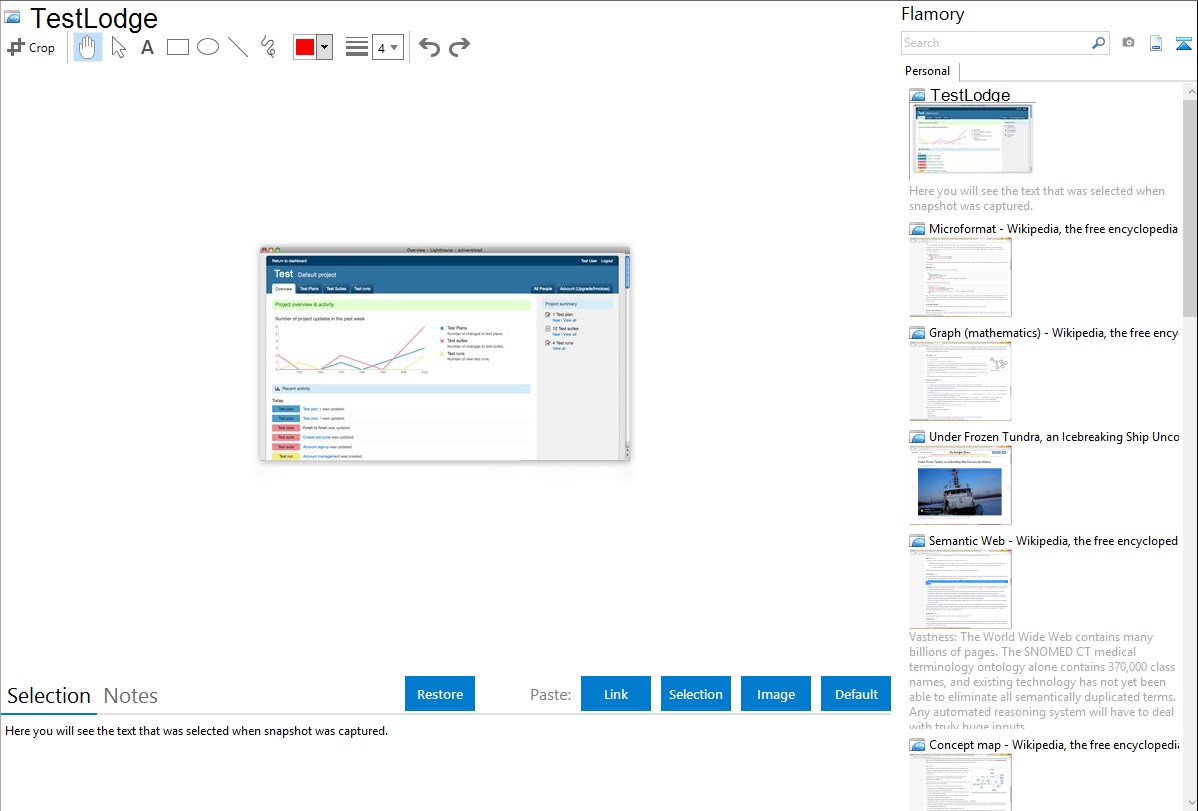Open the Personal tab
Screen dimensions: 1198x811
927,71
